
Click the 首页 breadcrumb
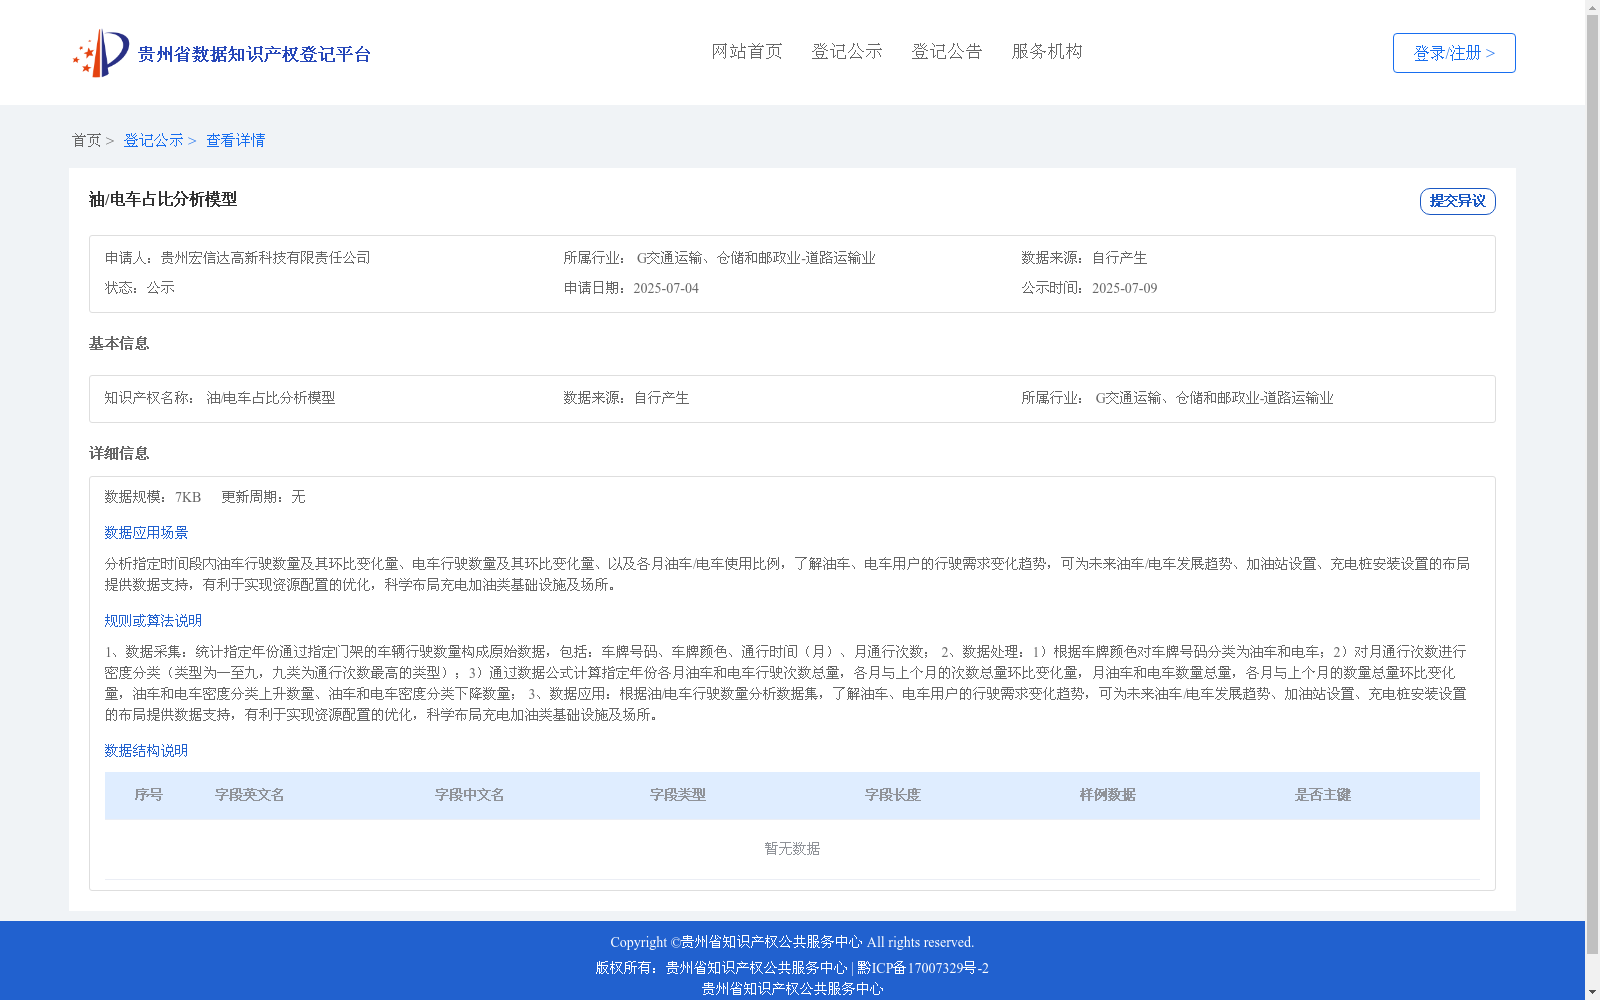click(86, 140)
